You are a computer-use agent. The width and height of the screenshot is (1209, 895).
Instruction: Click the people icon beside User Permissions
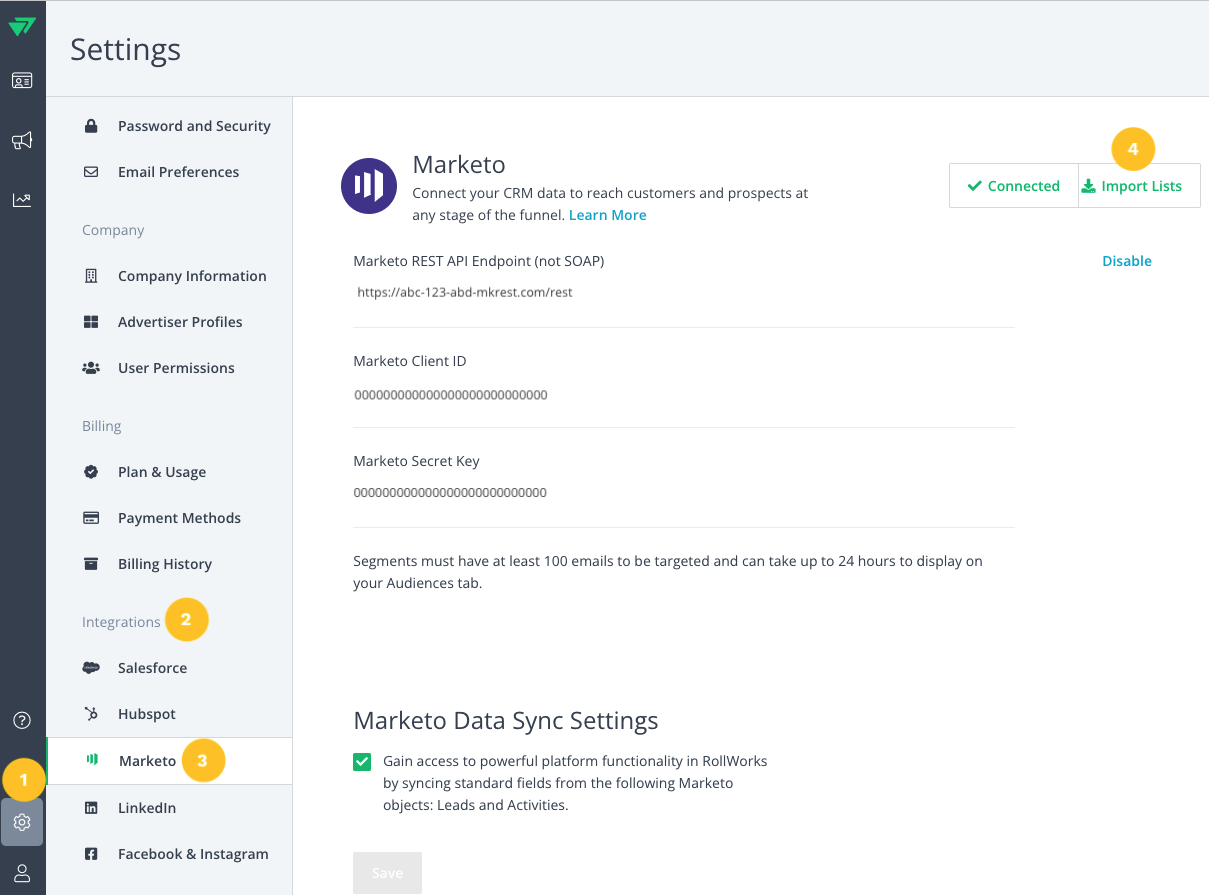(x=91, y=368)
